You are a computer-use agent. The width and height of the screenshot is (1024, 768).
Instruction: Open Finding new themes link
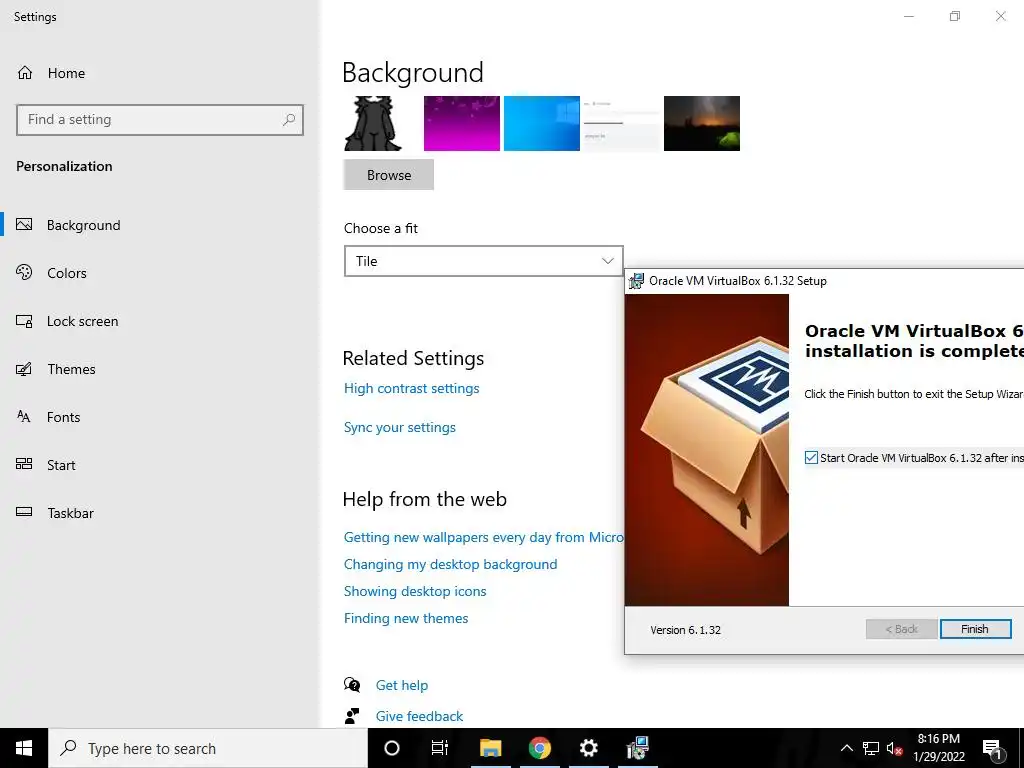pos(406,618)
